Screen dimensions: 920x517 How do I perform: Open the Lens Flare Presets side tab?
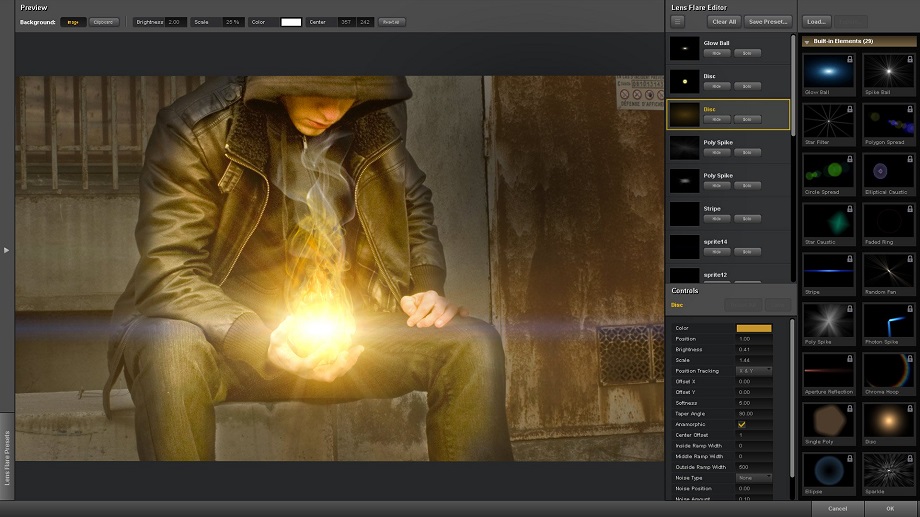click(7, 456)
